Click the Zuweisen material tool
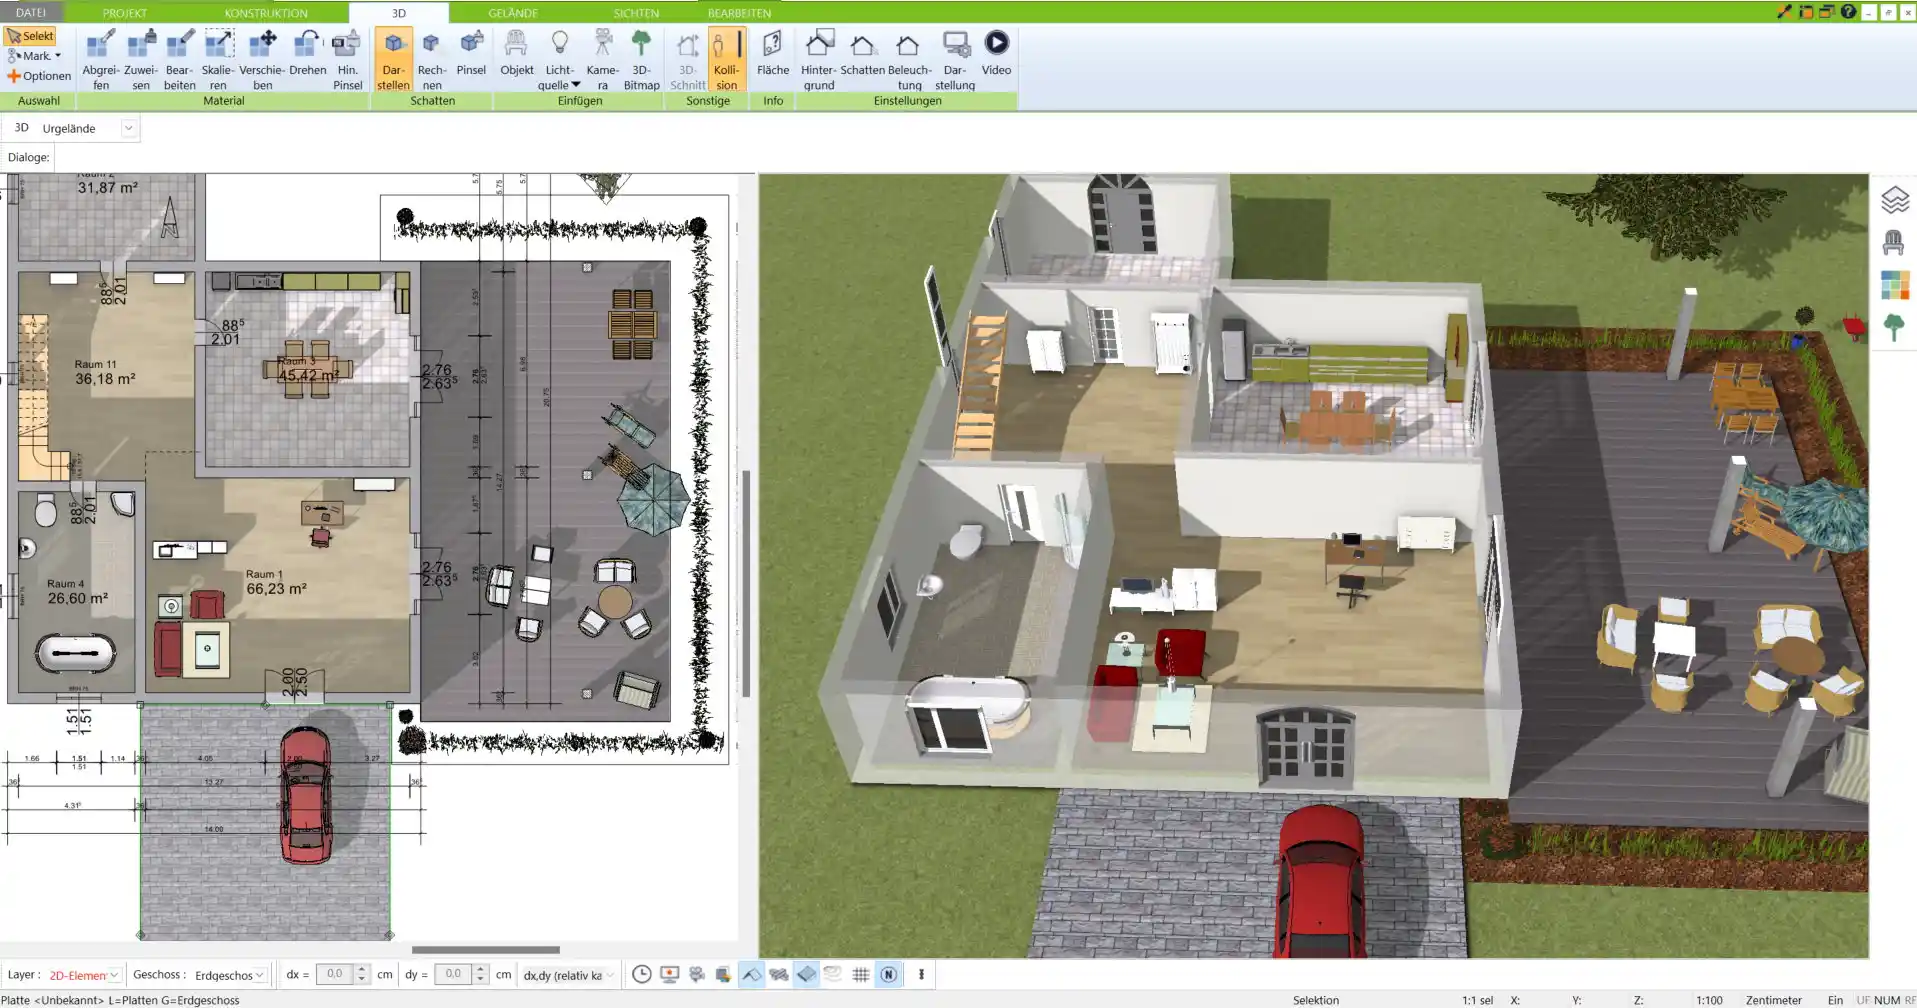 pyautogui.click(x=141, y=60)
